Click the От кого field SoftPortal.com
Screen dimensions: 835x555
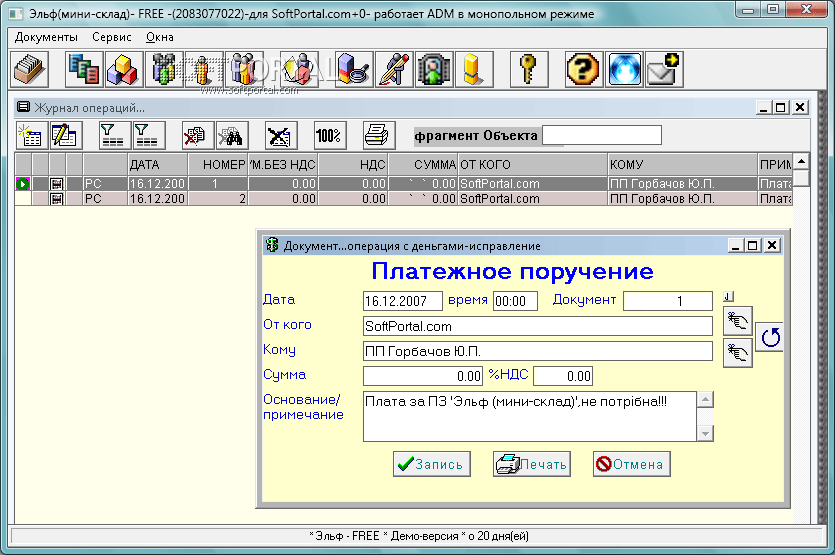coord(538,326)
